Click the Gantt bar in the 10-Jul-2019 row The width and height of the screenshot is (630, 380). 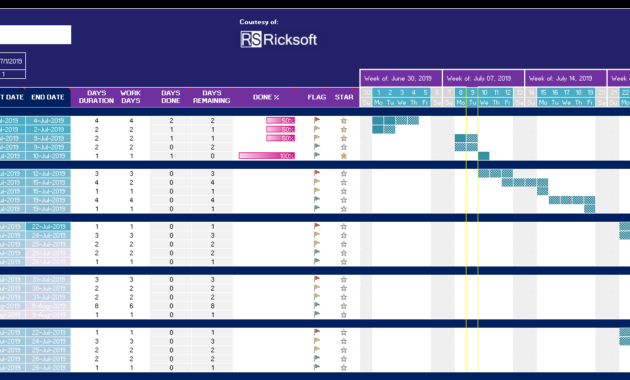coord(484,156)
